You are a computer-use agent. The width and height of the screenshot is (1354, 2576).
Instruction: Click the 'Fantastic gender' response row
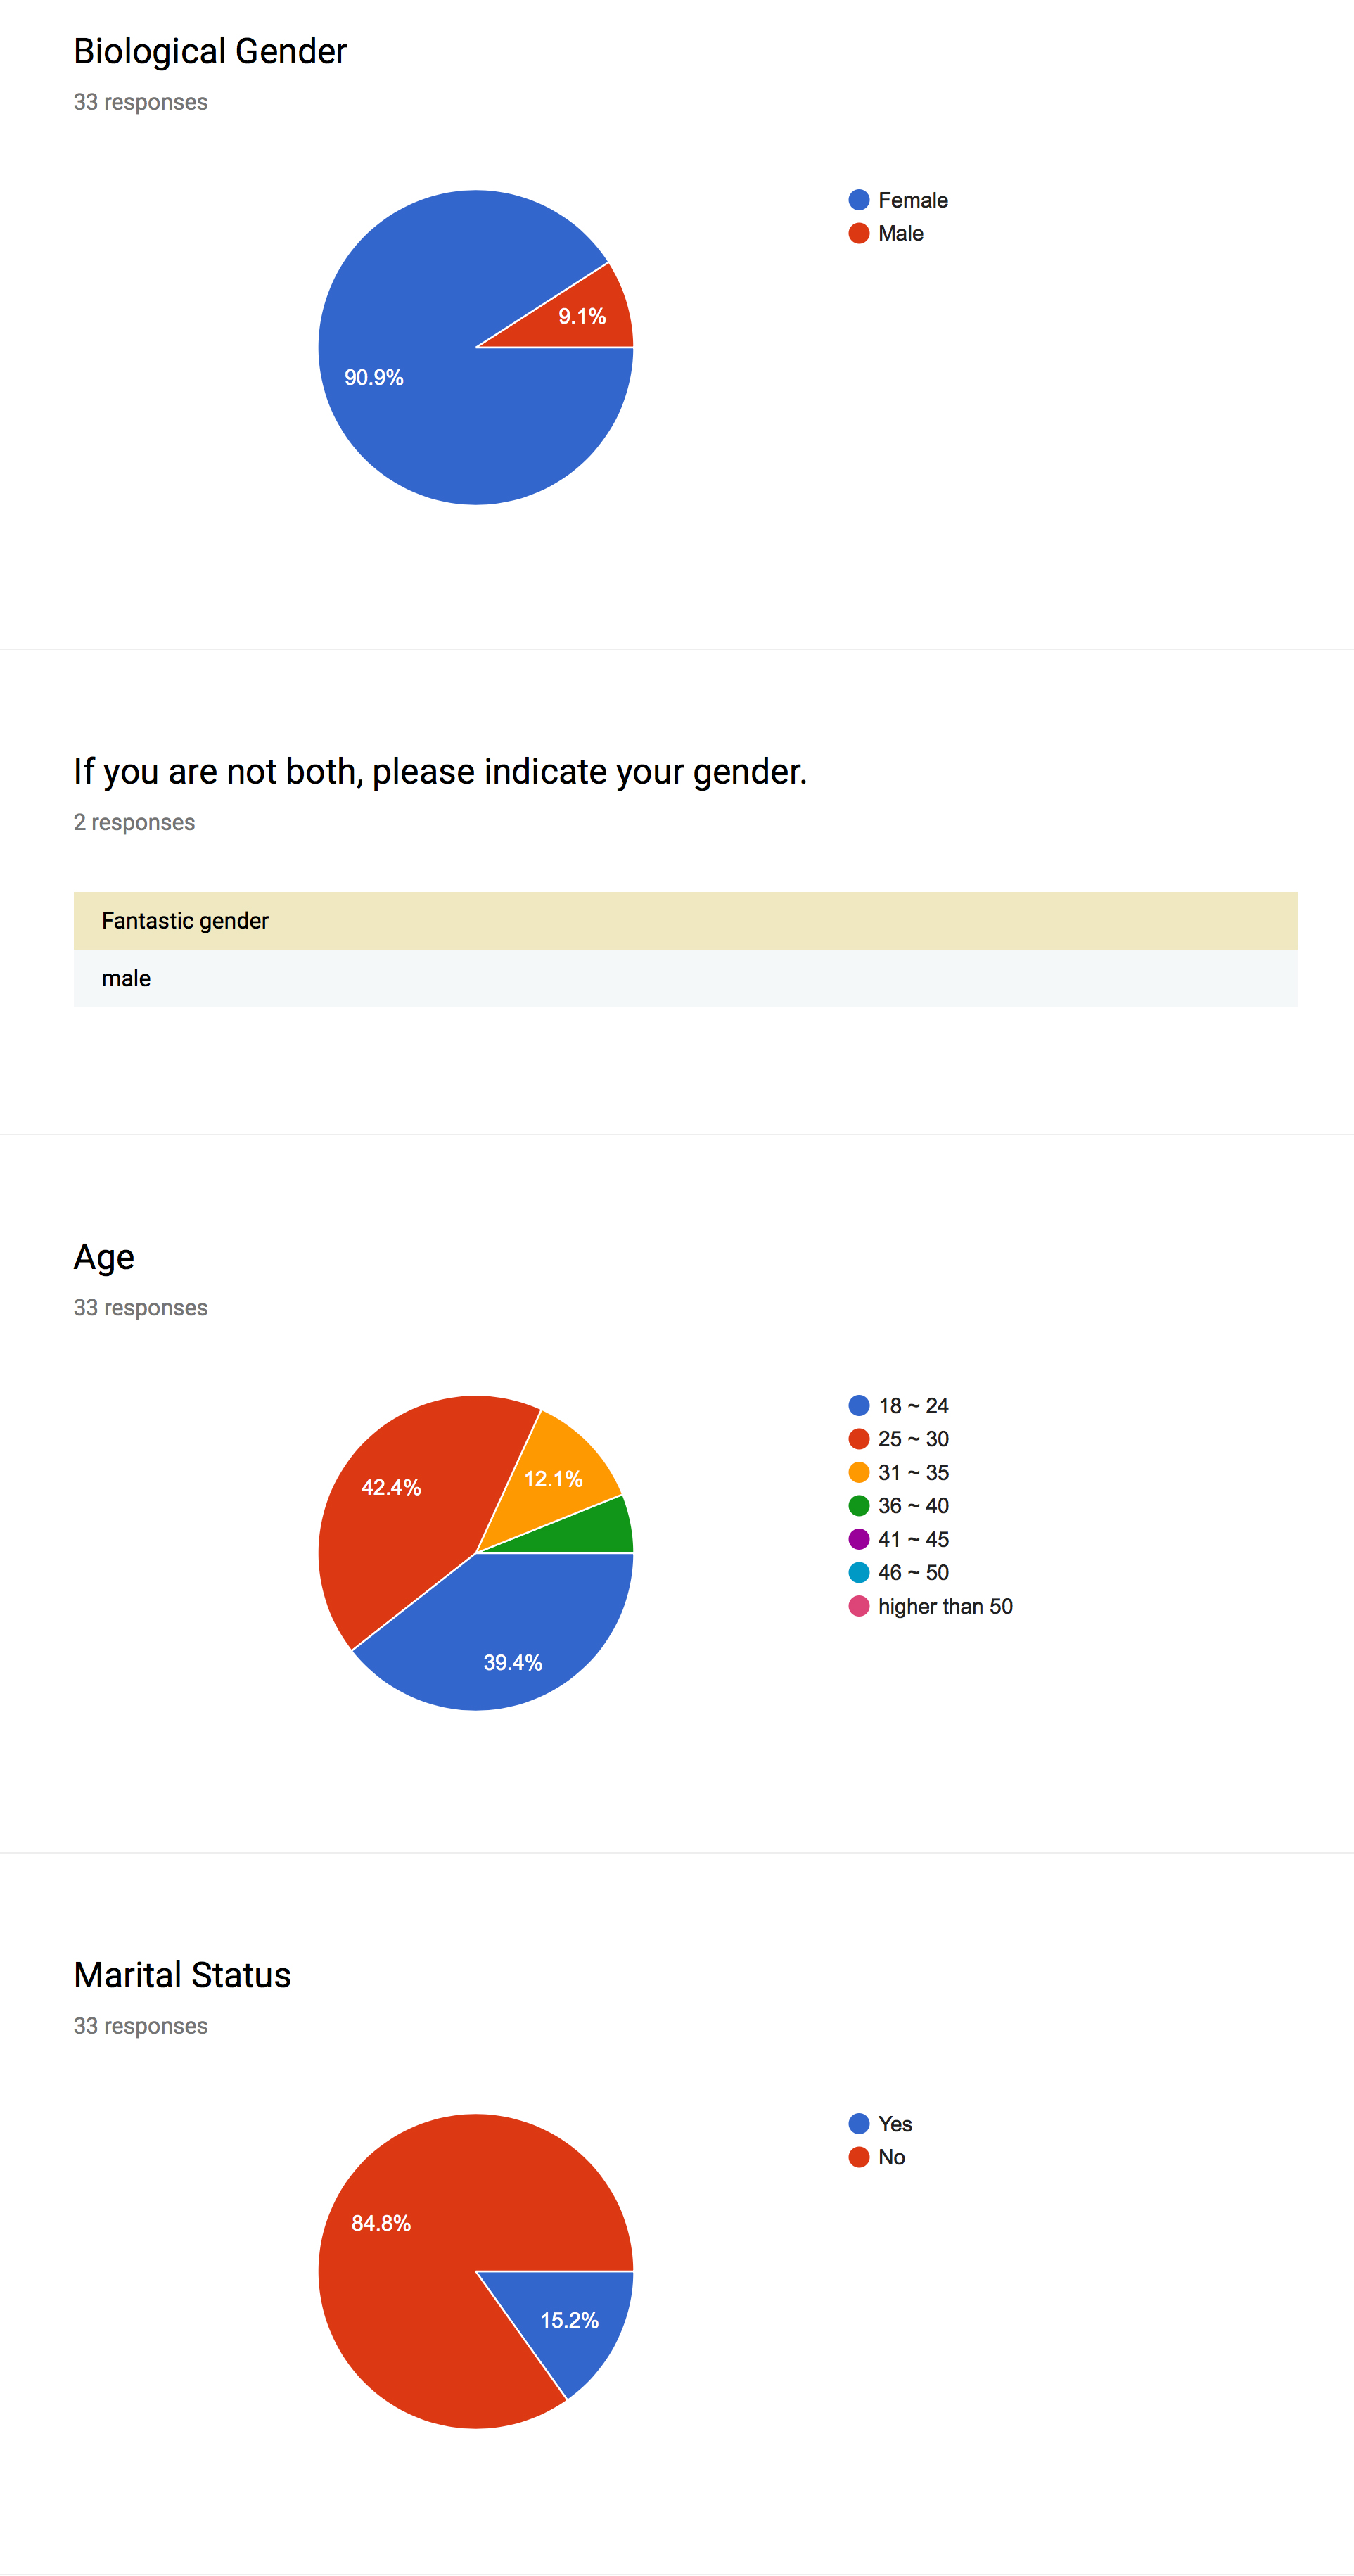click(685, 920)
